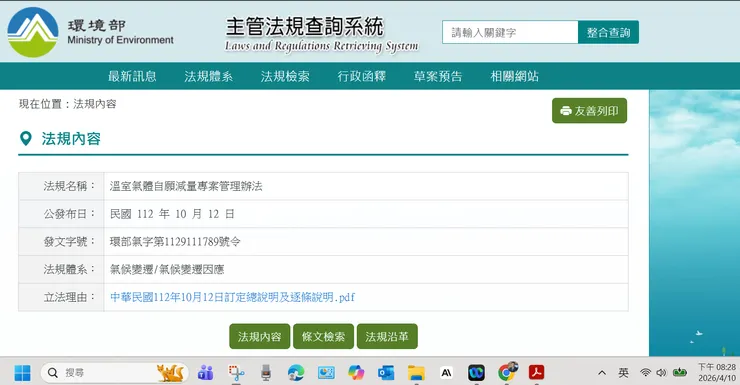The image size is (740, 385).
Task: Click the cat search highlight icon
Action: coord(171,373)
